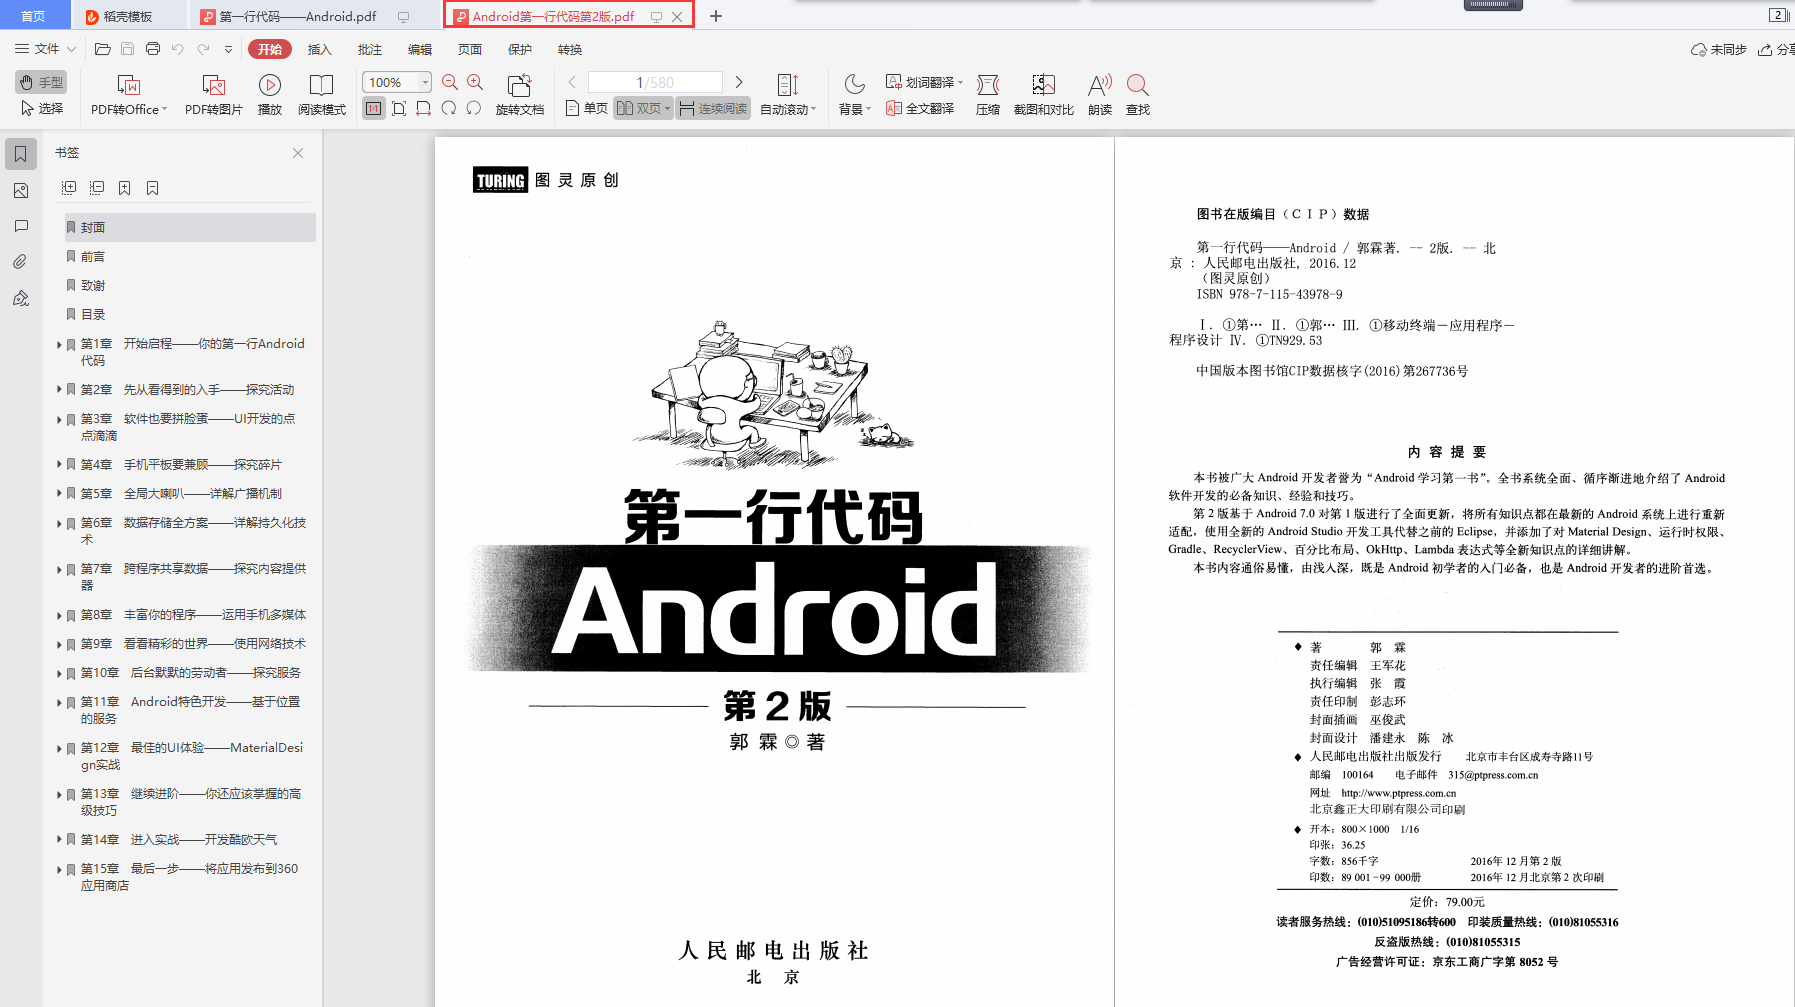This screenshot has height=1007, width=1795.
Task: Open the 文件 file menu
Action: tap(45, 48)
